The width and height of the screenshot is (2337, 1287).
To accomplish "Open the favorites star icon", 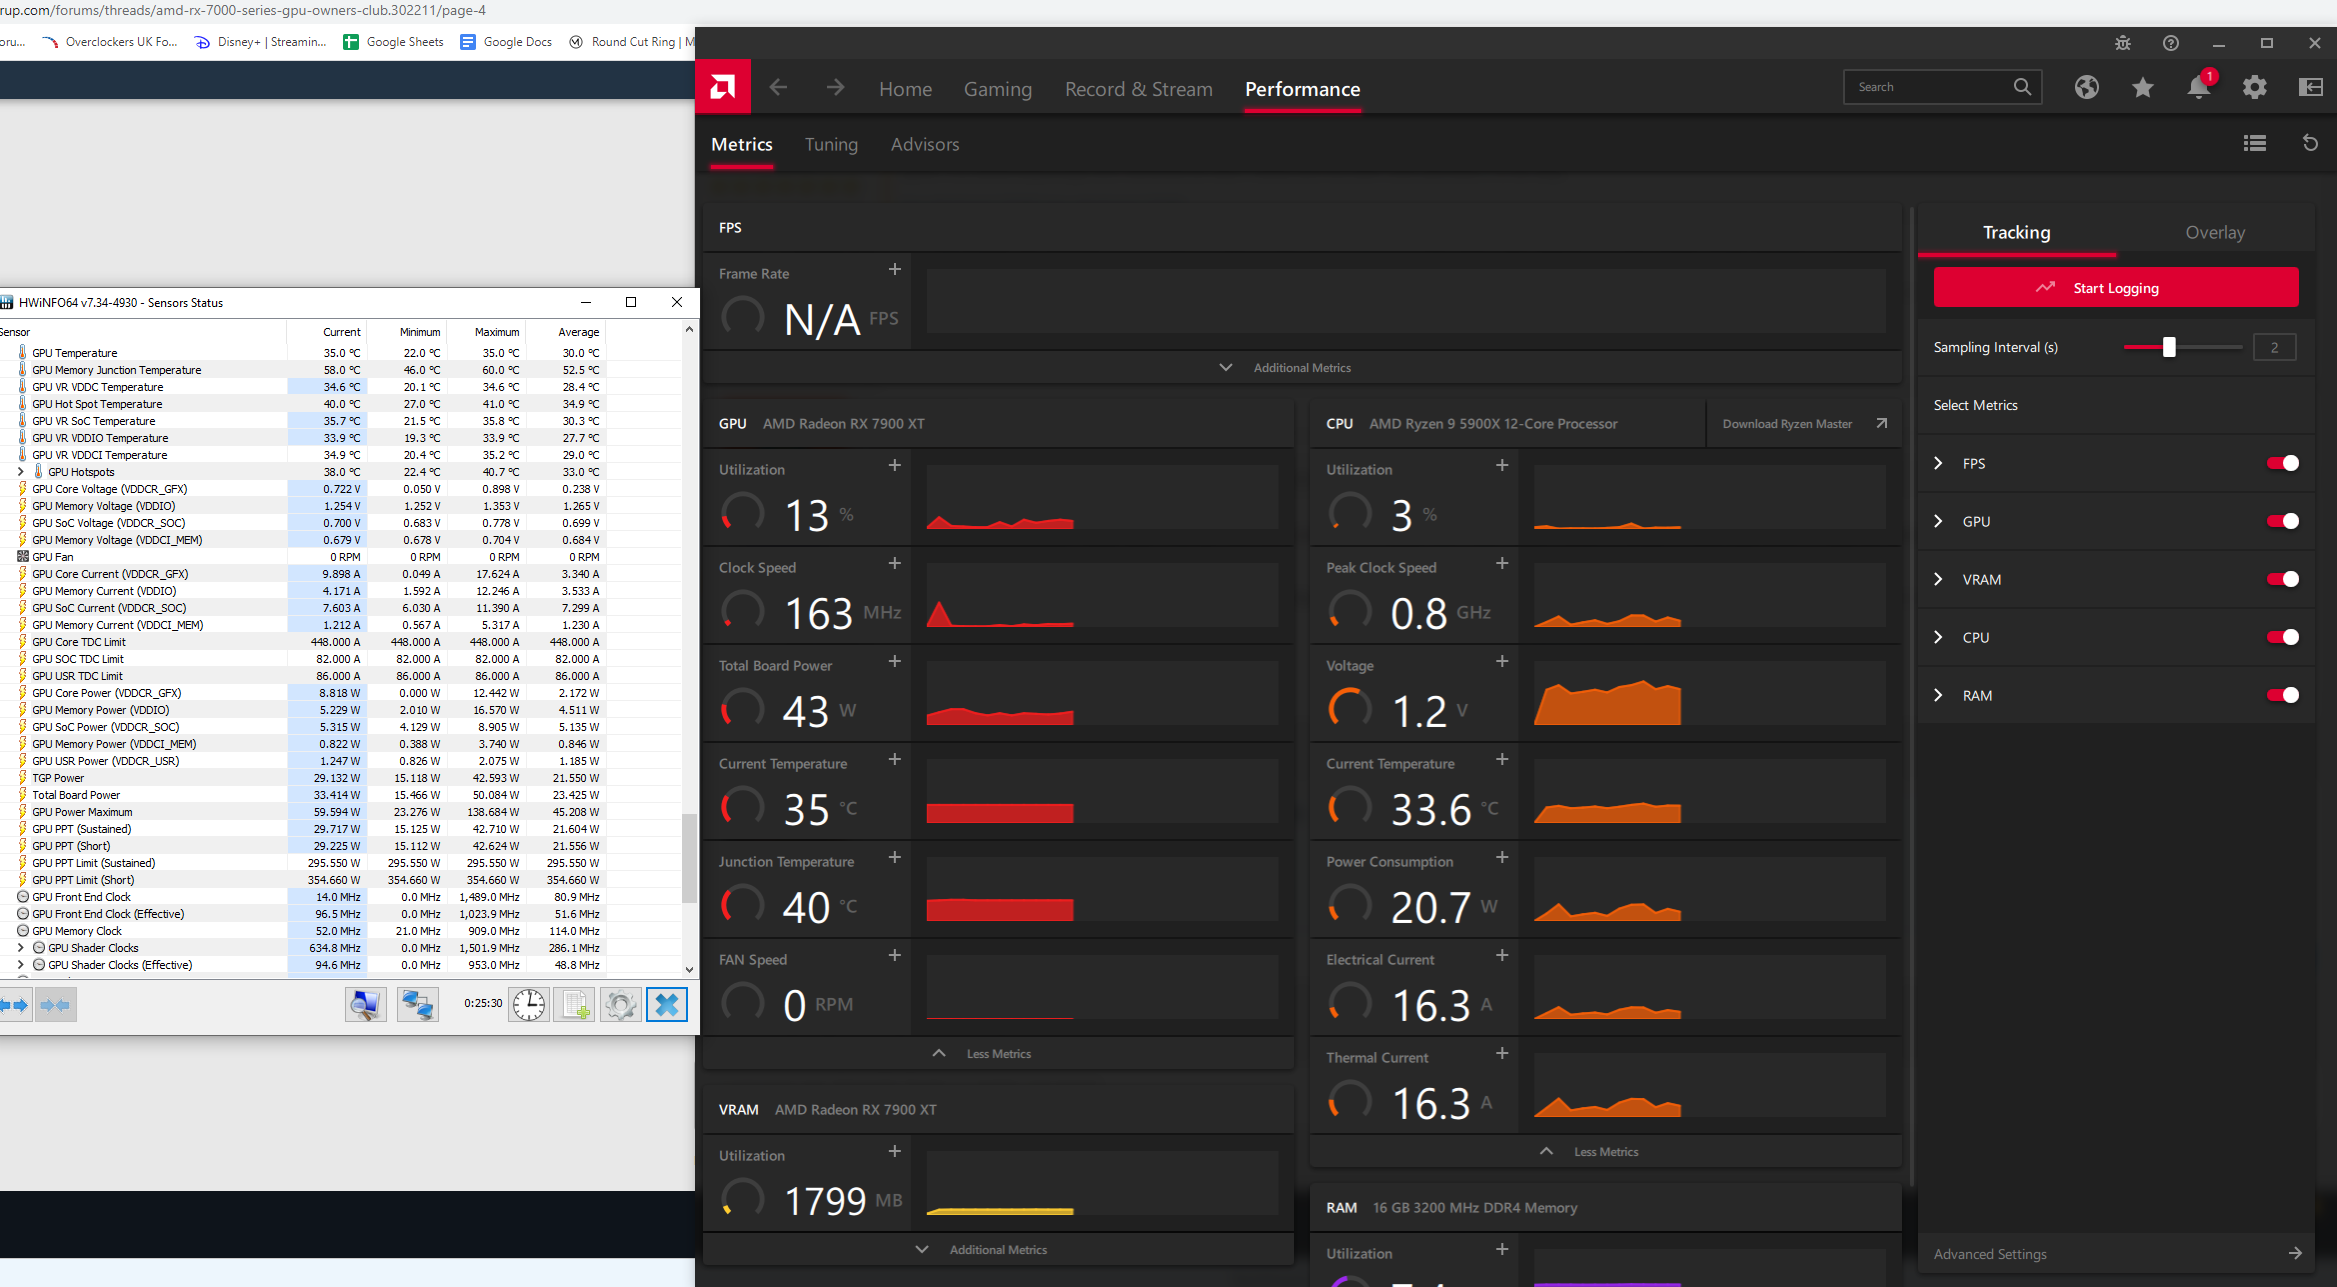I will click(x=2142, y=87).
